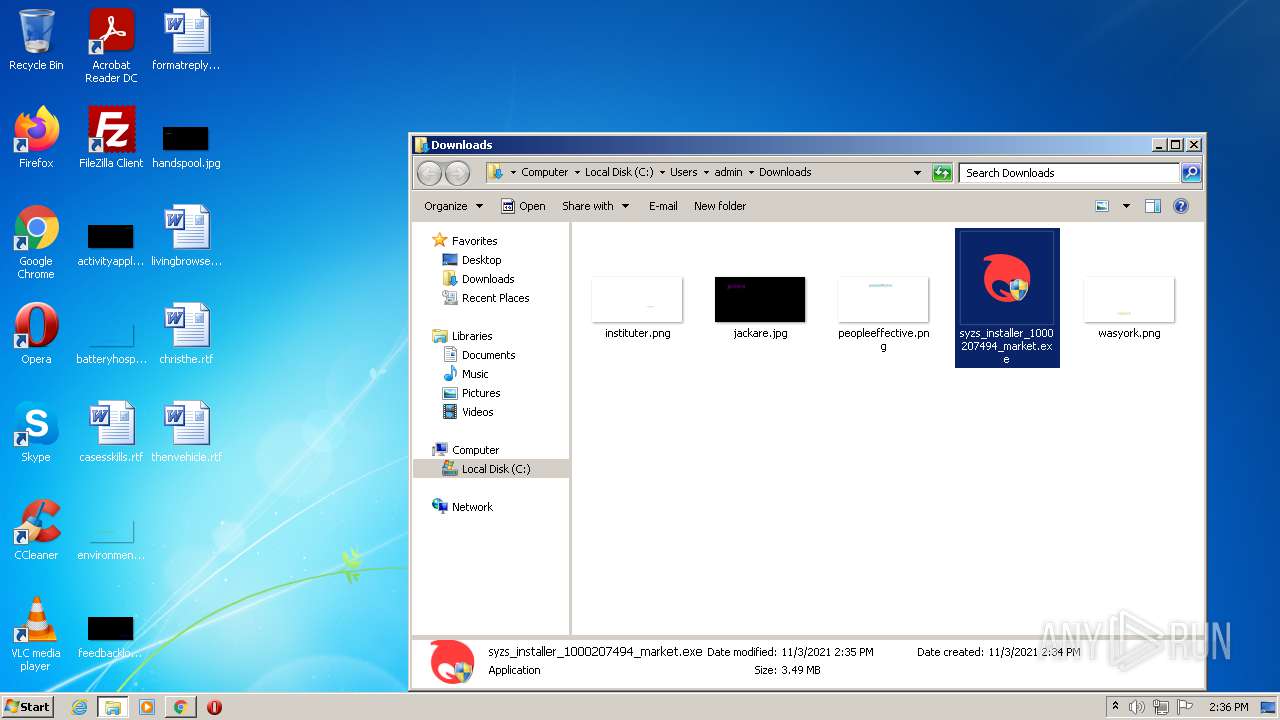Launch Firefox from desktop
1280x720 pixels.
click(x=36, y=138)
